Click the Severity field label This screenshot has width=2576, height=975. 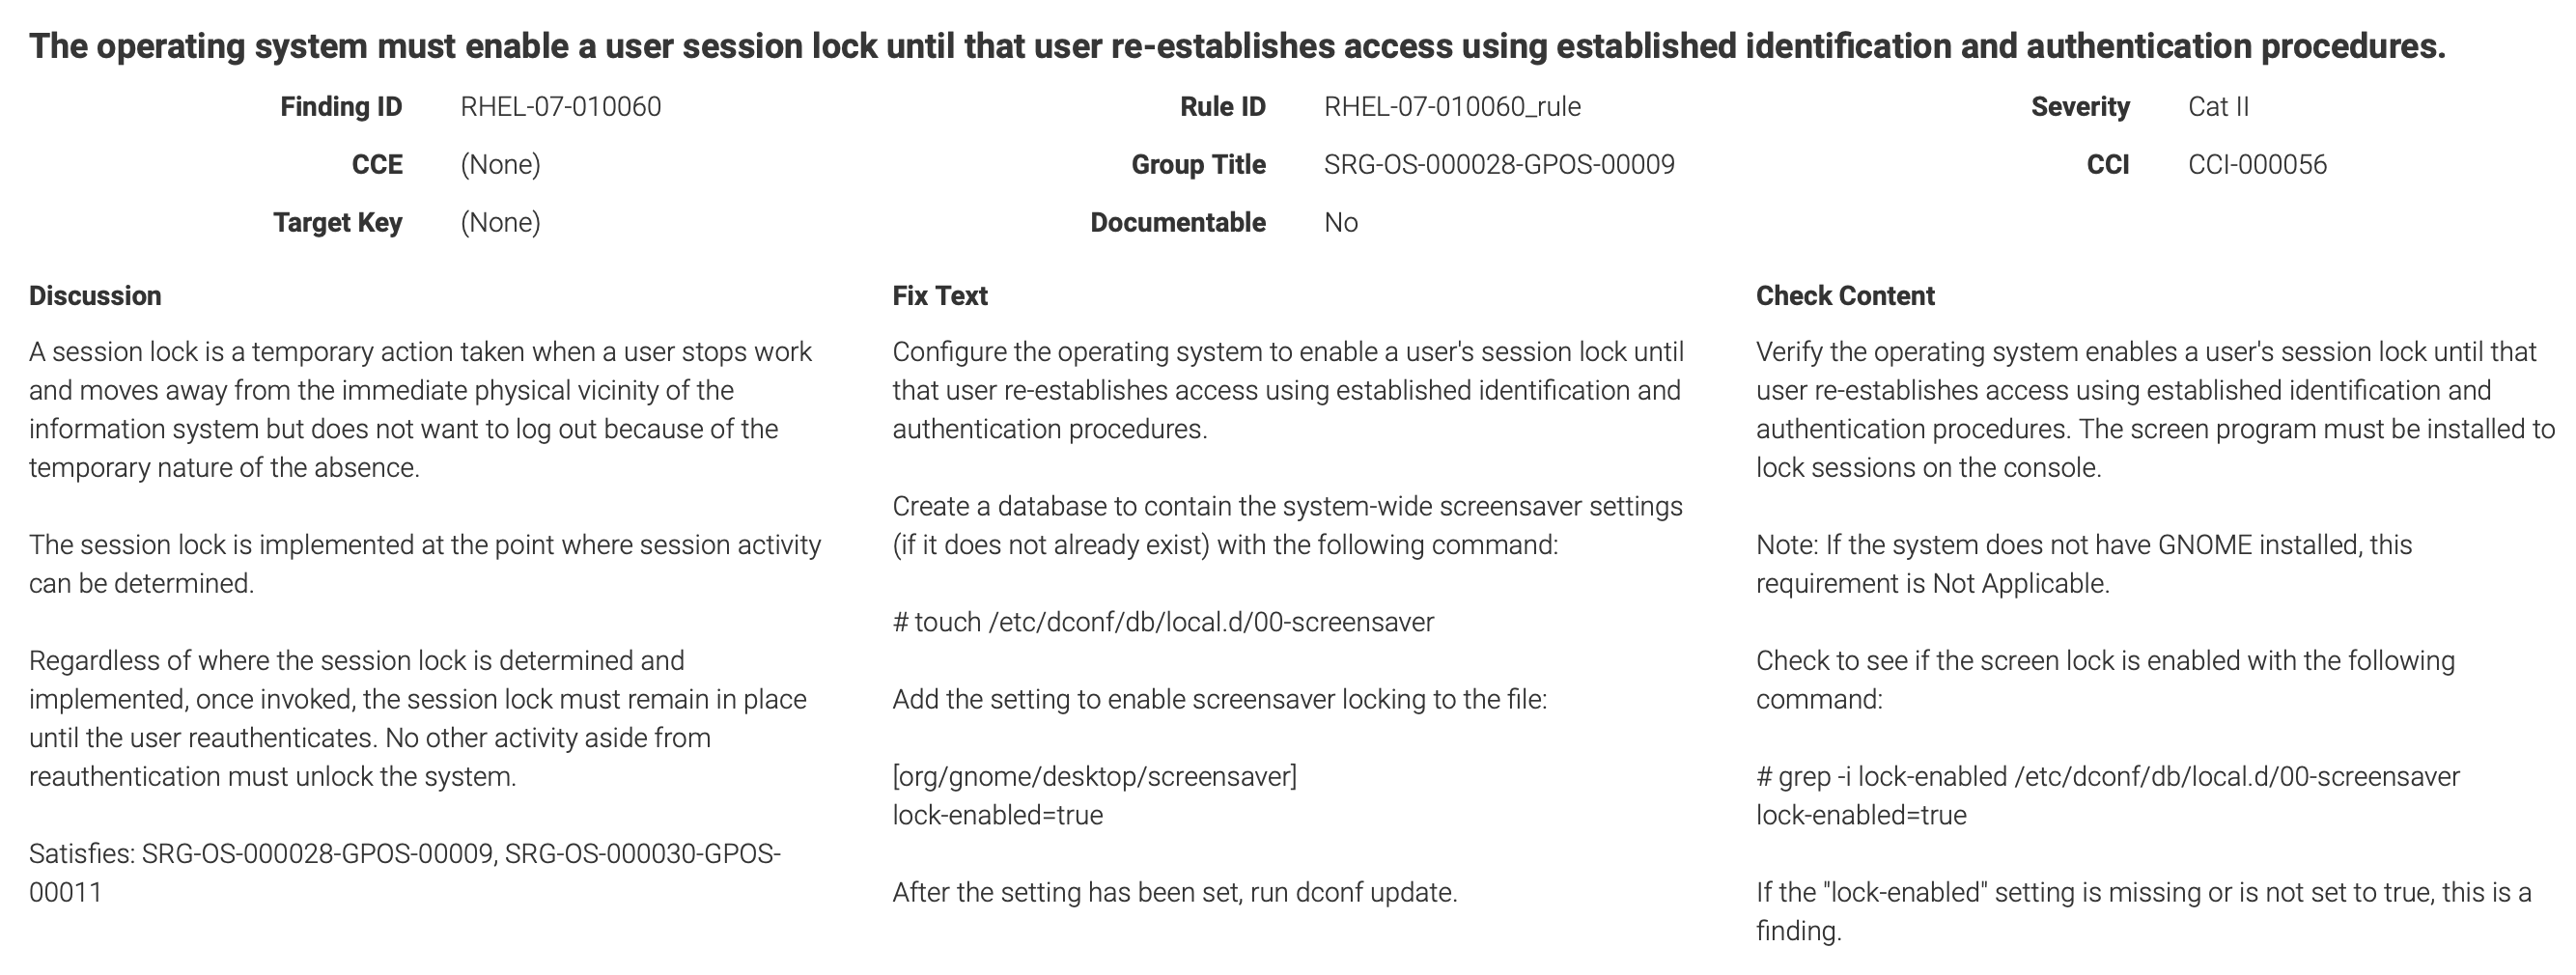(2080, 107)
